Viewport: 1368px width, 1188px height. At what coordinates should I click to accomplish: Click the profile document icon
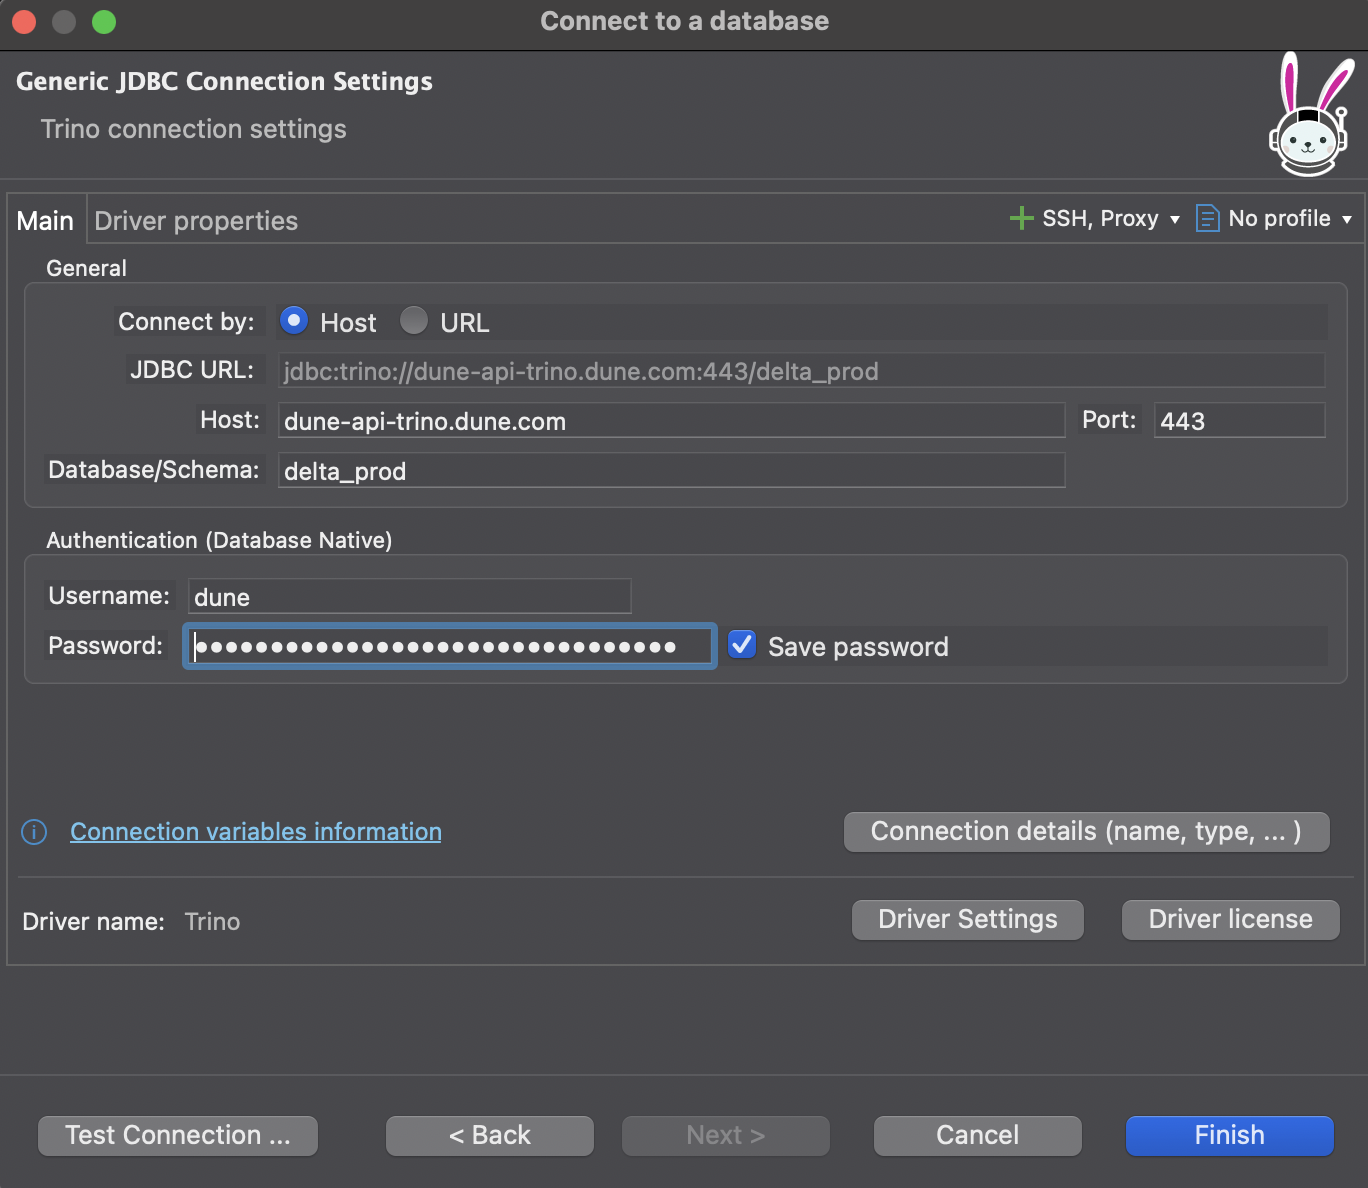(1208, 218)
